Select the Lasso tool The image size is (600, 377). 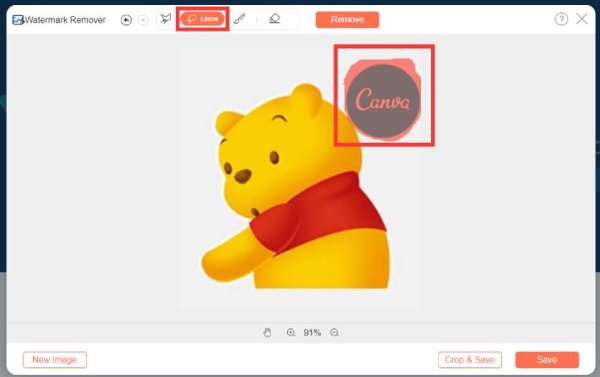(x=202, y=19)
